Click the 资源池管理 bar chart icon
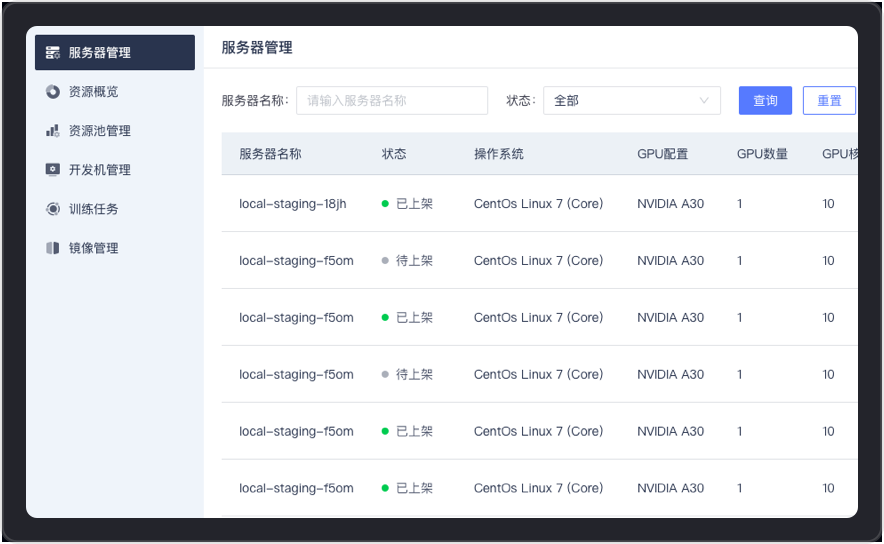The image size is (884, 544). [52, 131]
